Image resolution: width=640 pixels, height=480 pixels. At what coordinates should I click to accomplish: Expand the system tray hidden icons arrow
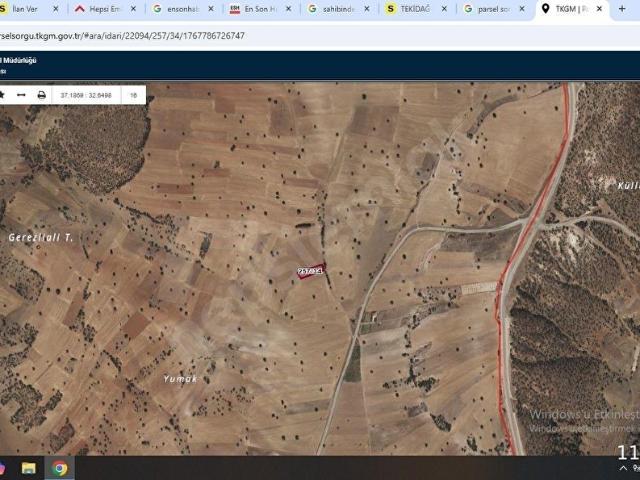pyautogui.click(x=623, y=468)
